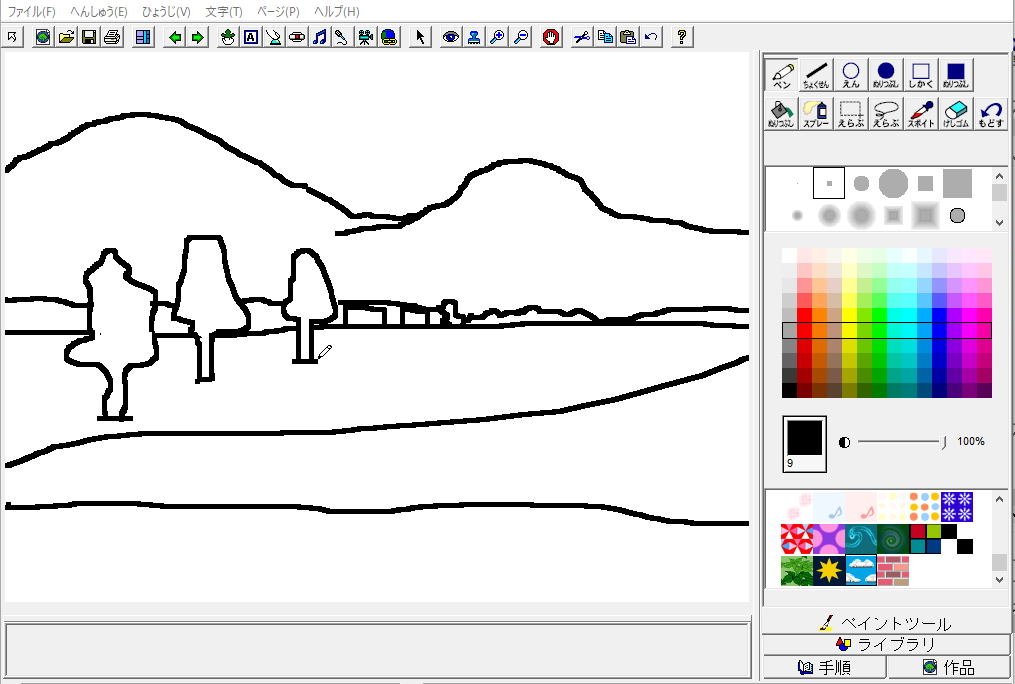1015x684 pixels.
Task: Expand the ライブラリ panel section
Action: 886,645
